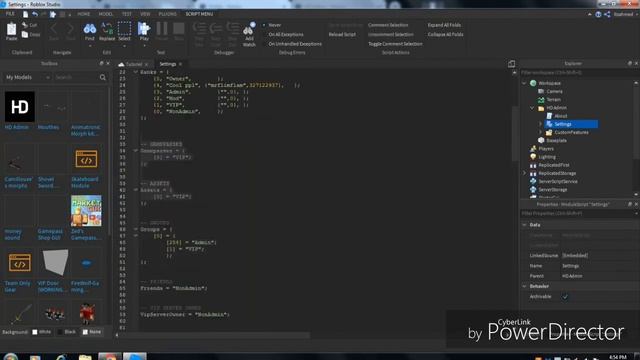Click Expand All Folds button

tap(444, 25)
